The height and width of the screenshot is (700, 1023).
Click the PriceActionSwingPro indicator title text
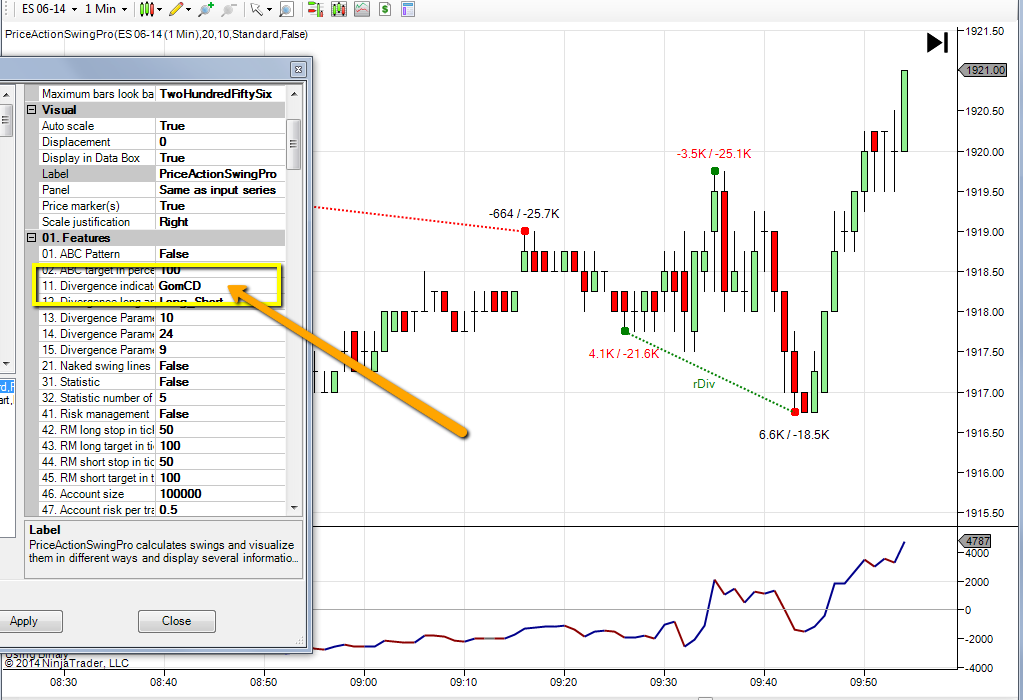[157, 34]
